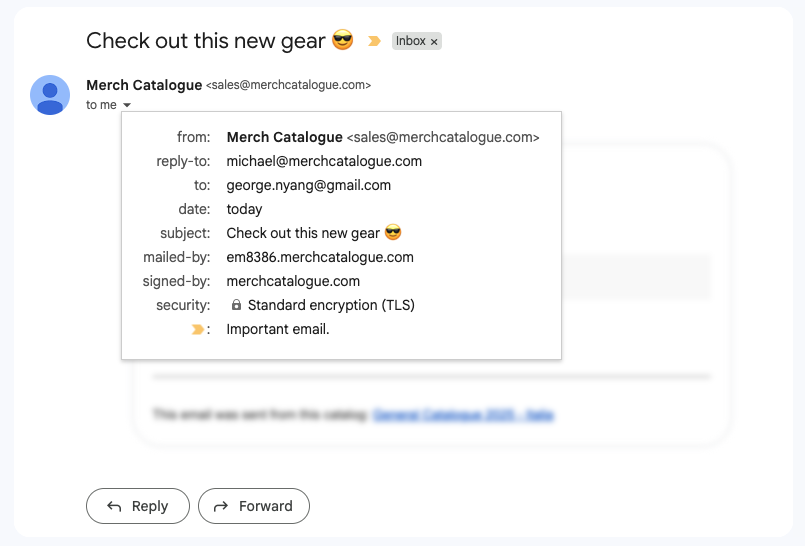Click the sender name Merch Catalogue in header
The image size is (805, 546).
coord(144,85)
